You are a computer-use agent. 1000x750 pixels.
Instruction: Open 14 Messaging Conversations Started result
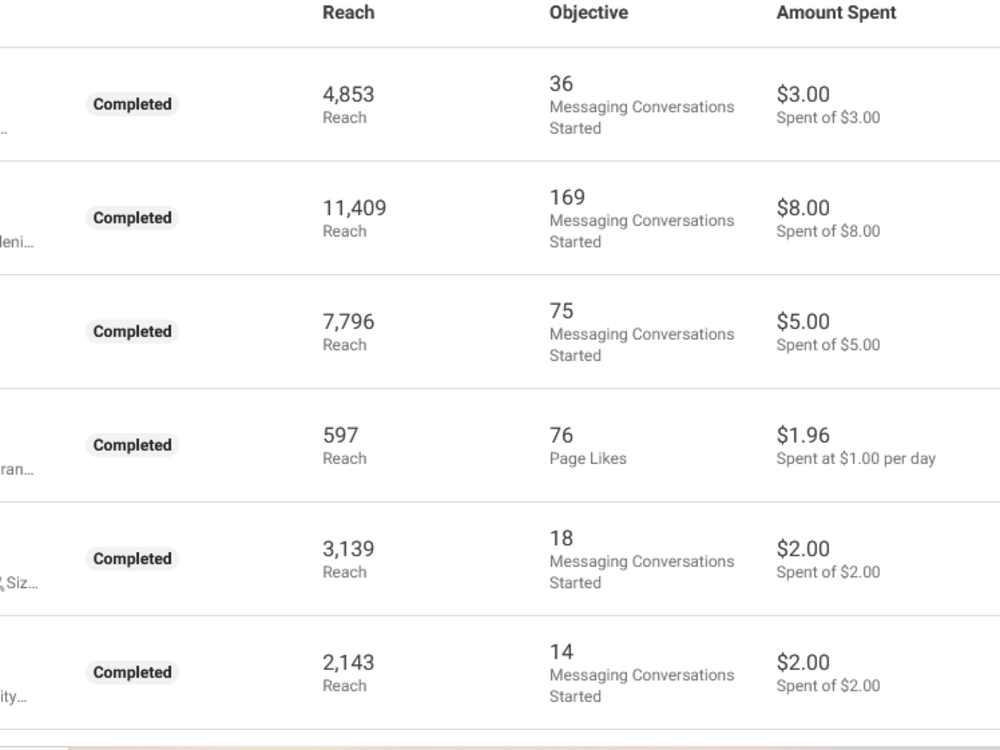point(642,673)
